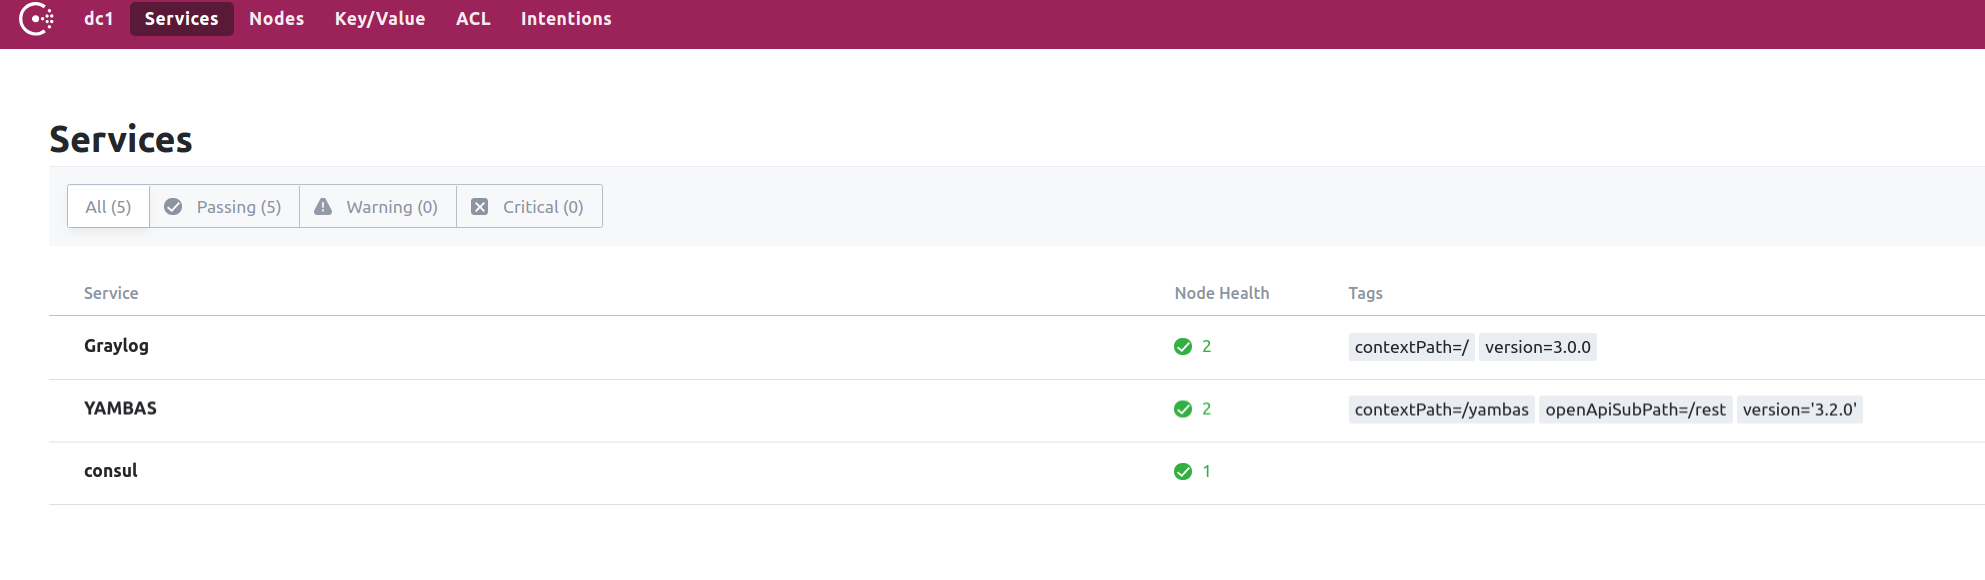
Task: Filter services by Critical (0)
Action: point(542,207)
